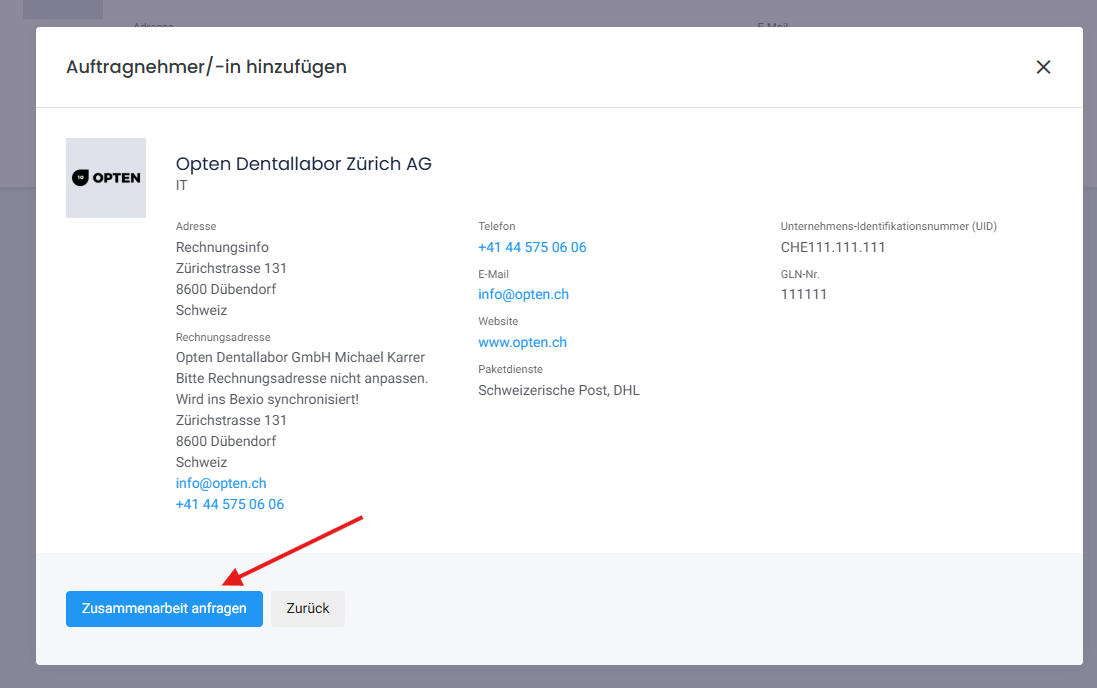Click the Unternehmens-Identifikationsnummer (UID) label
Screen dimensions: 1097x688
(889, 226)
